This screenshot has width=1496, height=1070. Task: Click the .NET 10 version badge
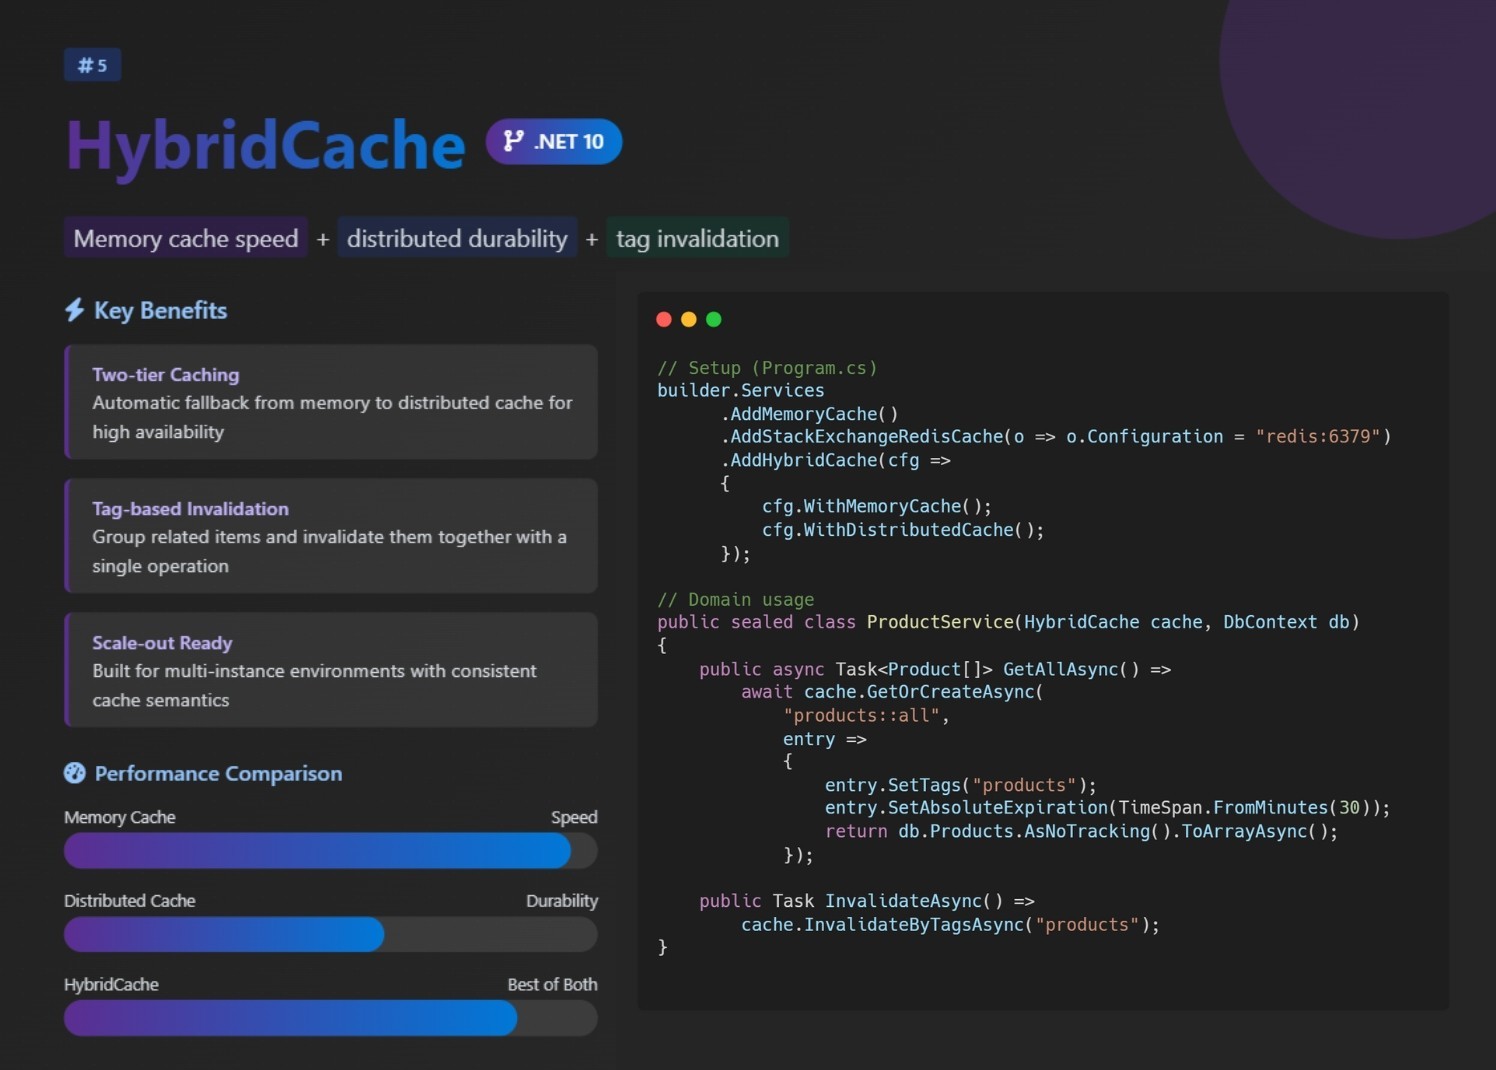tap(554, 141)
